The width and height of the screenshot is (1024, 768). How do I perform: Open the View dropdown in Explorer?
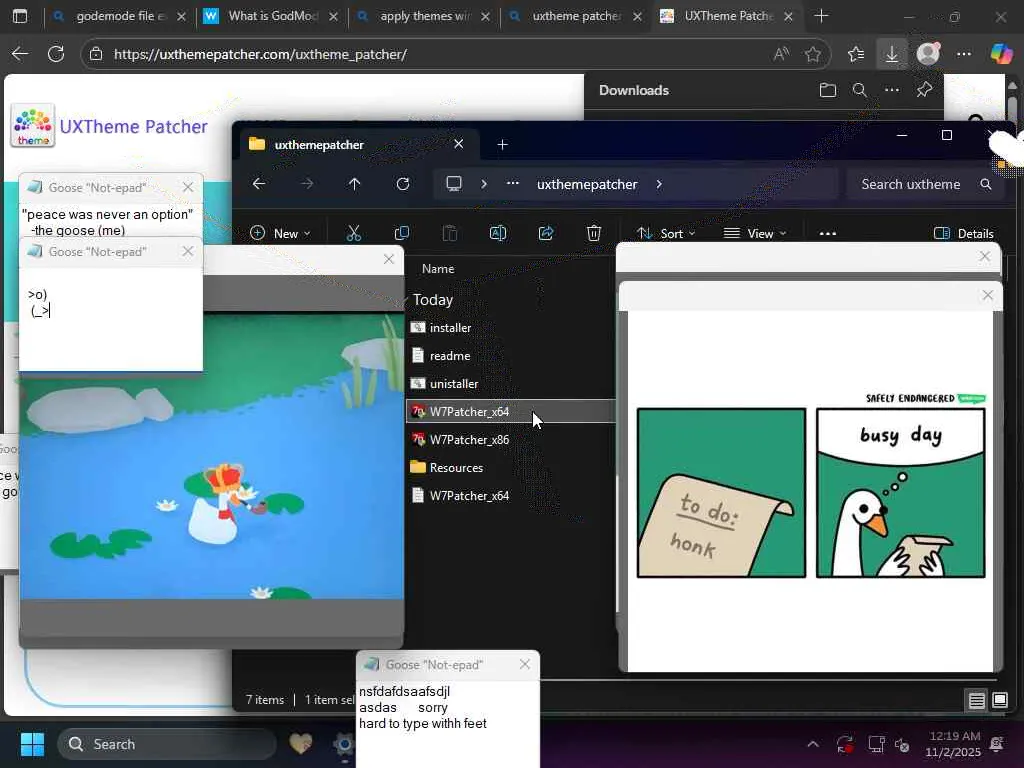pos(756,233)
